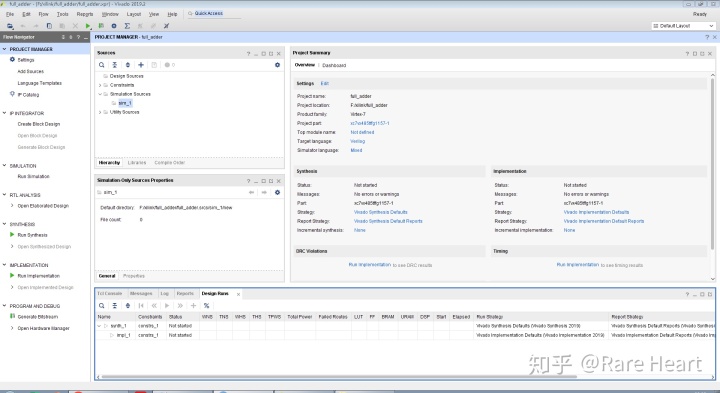This screenshot has height=393, width=720.
Task: Open the File menu
Action: click(x=10, y=14)
